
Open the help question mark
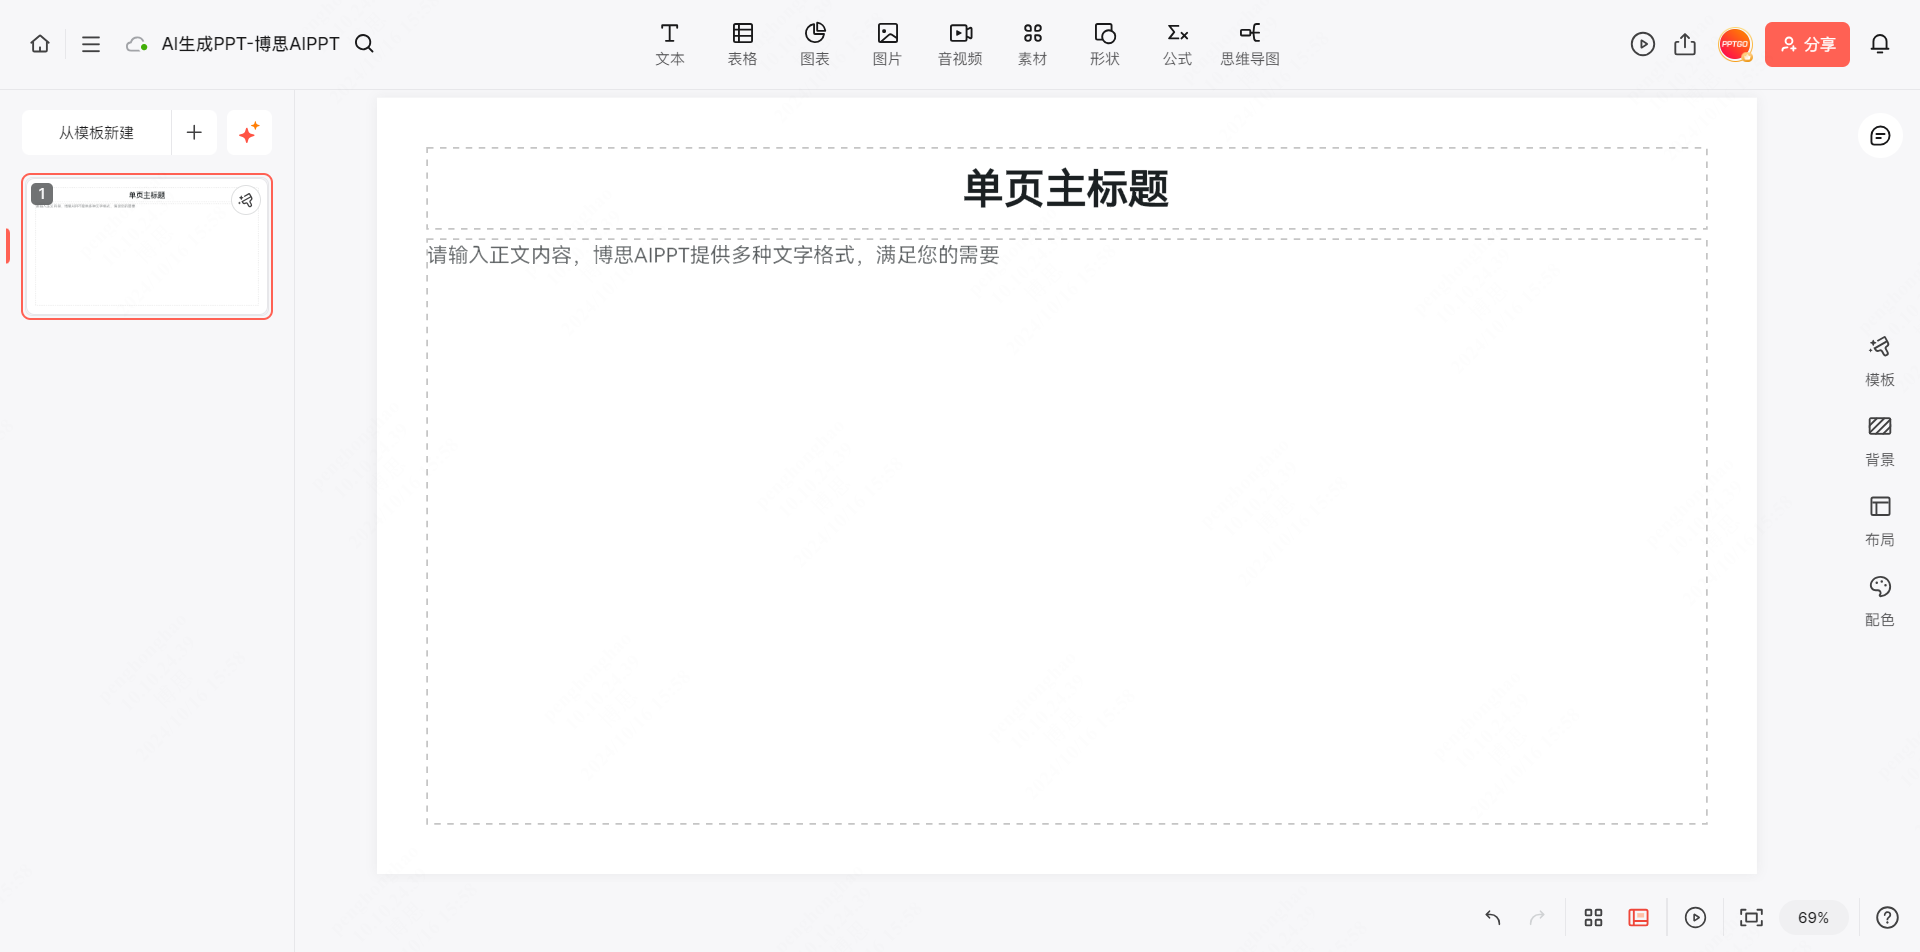(x=1887, y=918)
